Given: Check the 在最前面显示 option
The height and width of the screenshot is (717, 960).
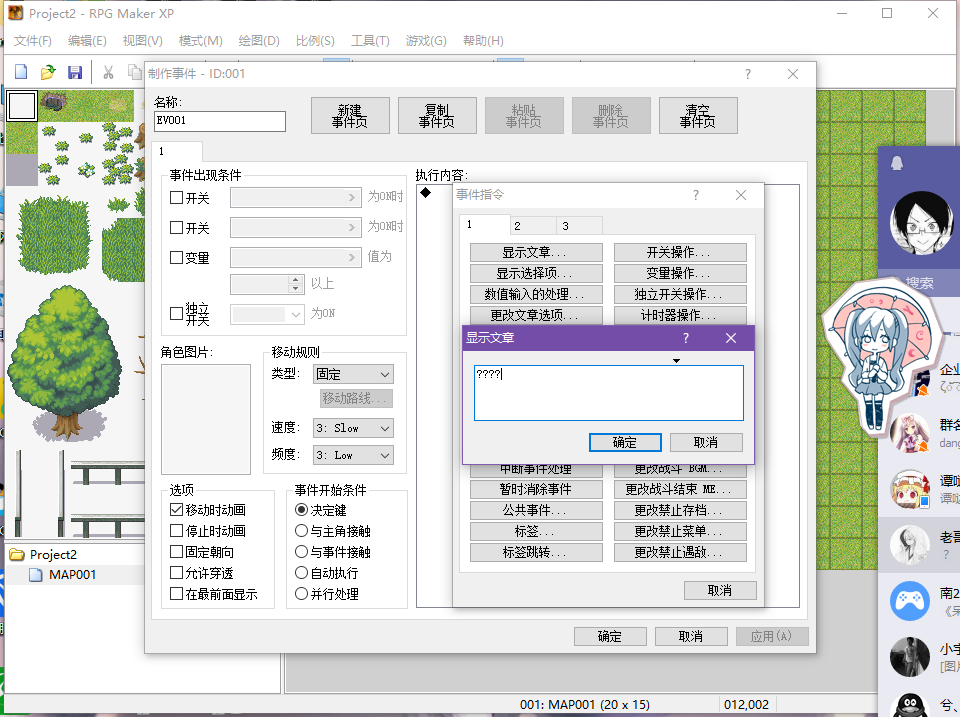Looking at the screenshot, I should tap(176, 593).
